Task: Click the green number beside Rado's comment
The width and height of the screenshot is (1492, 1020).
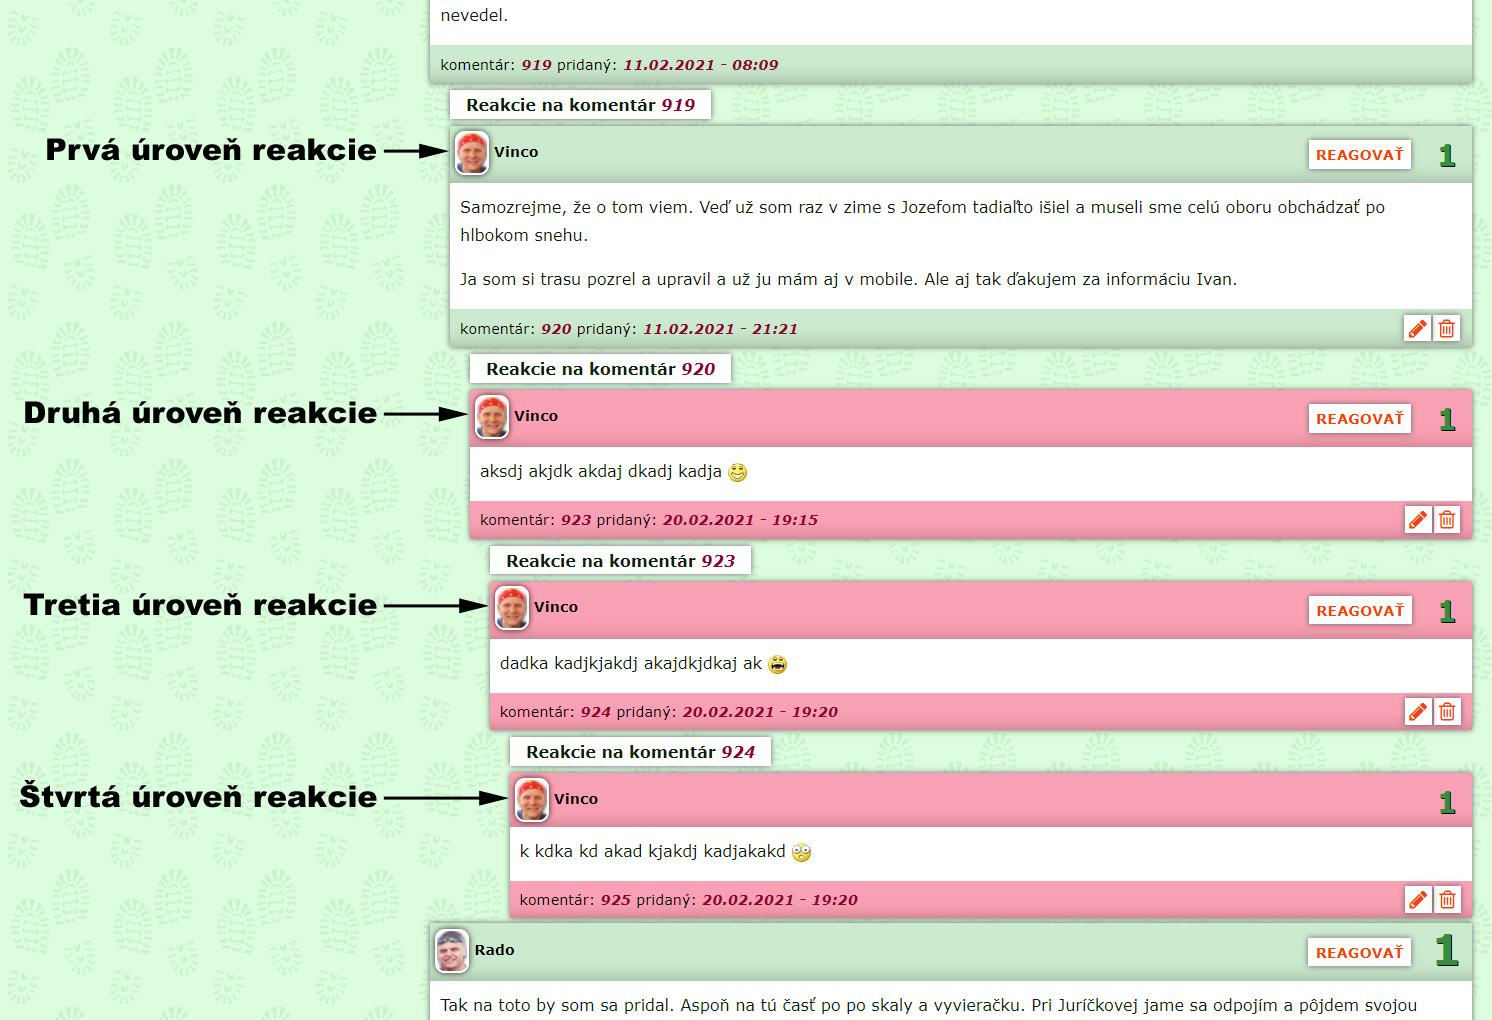Action: pos(1446,950)
